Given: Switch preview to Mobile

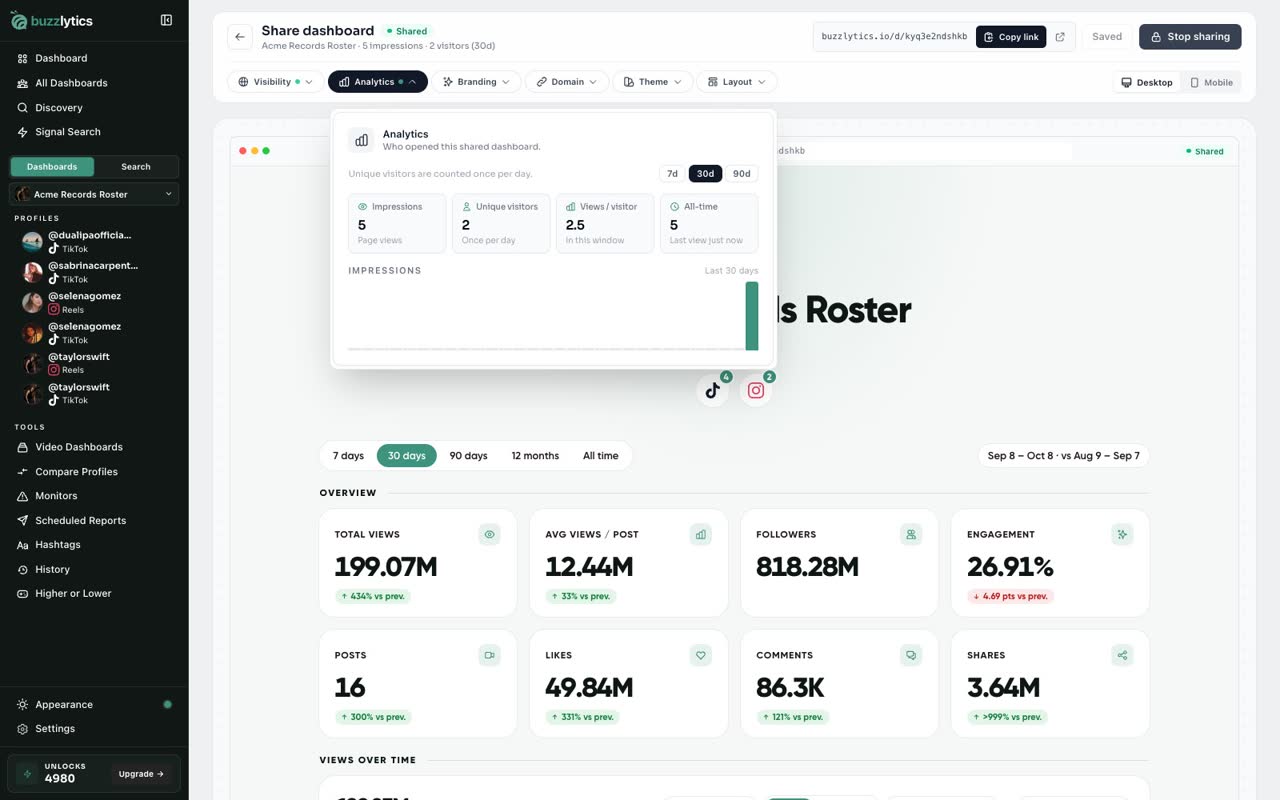Looking at the screenshot, I should point(1211,83).
